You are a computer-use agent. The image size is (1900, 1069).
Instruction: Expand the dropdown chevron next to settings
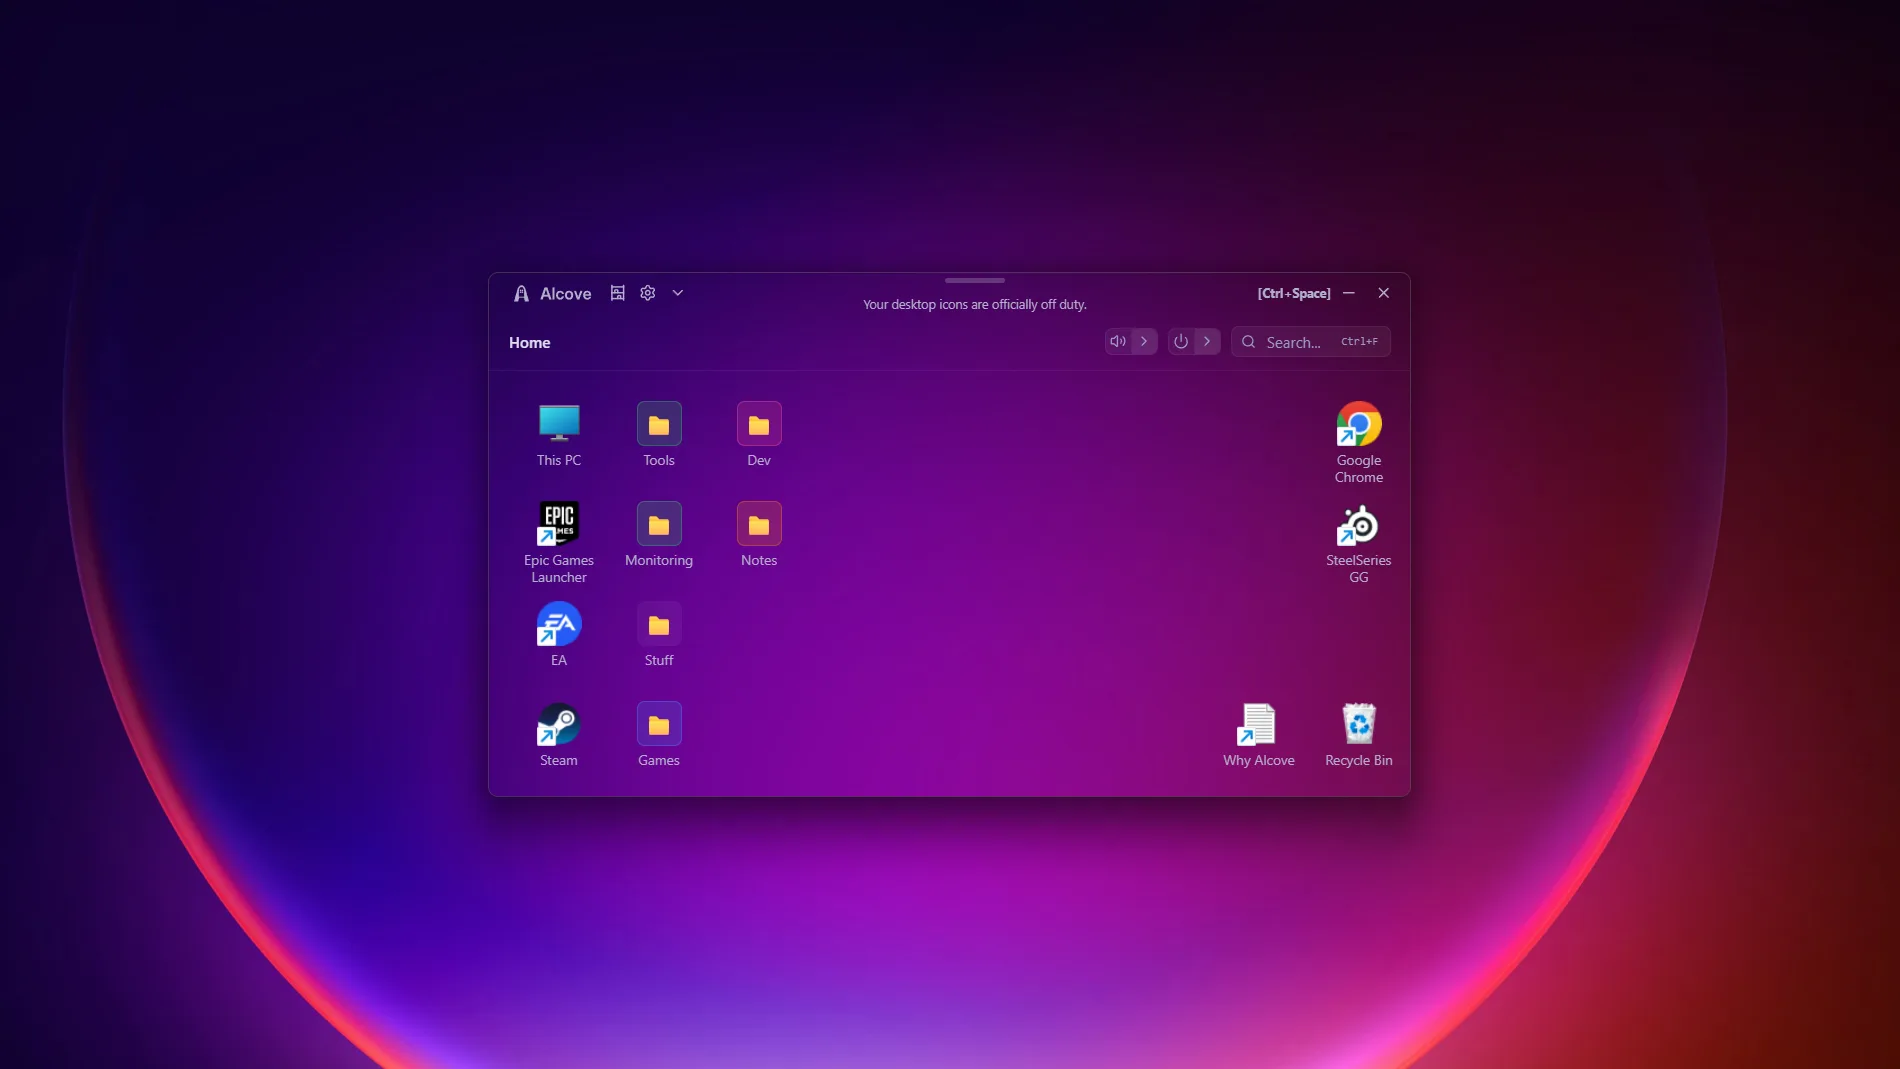[x=678, y=293]
